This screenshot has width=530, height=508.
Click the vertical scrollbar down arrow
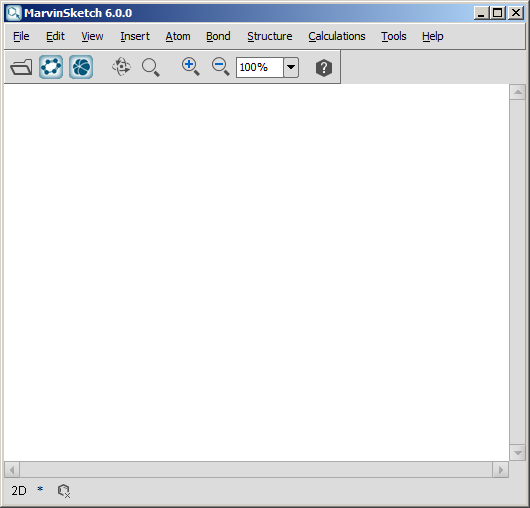point(517,453)
